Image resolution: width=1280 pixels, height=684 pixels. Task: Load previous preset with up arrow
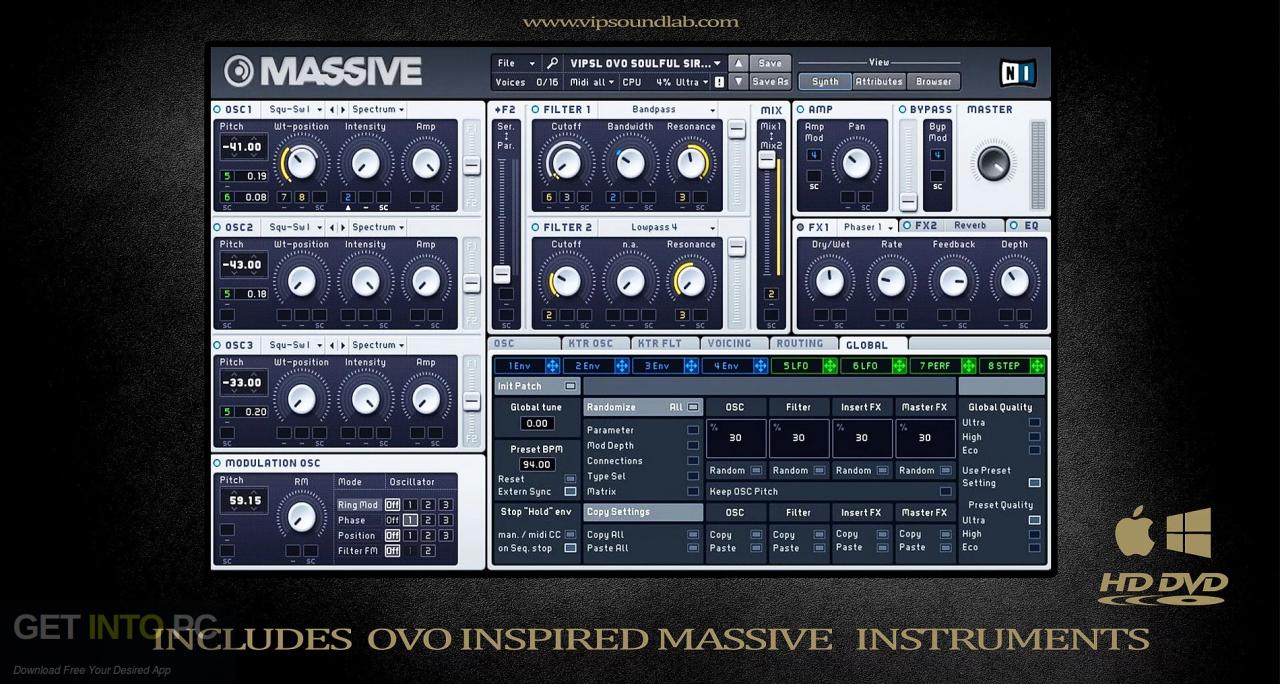[x=738, y=63]
